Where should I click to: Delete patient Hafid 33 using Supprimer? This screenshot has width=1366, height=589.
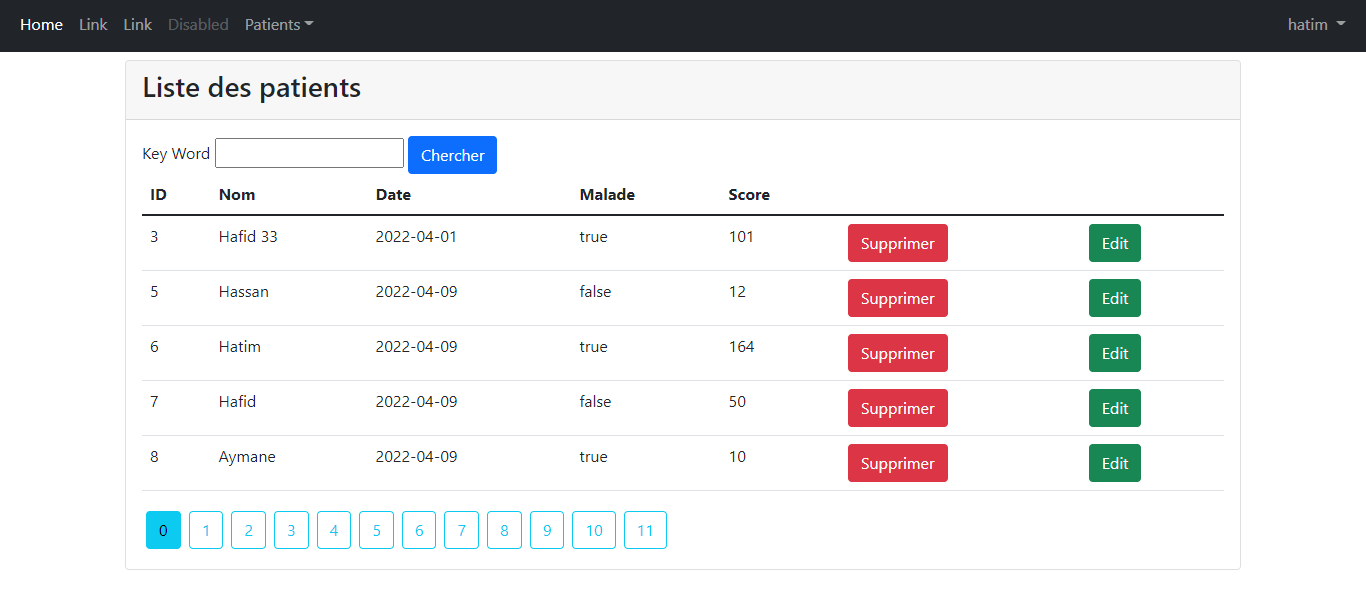[897, 243]
